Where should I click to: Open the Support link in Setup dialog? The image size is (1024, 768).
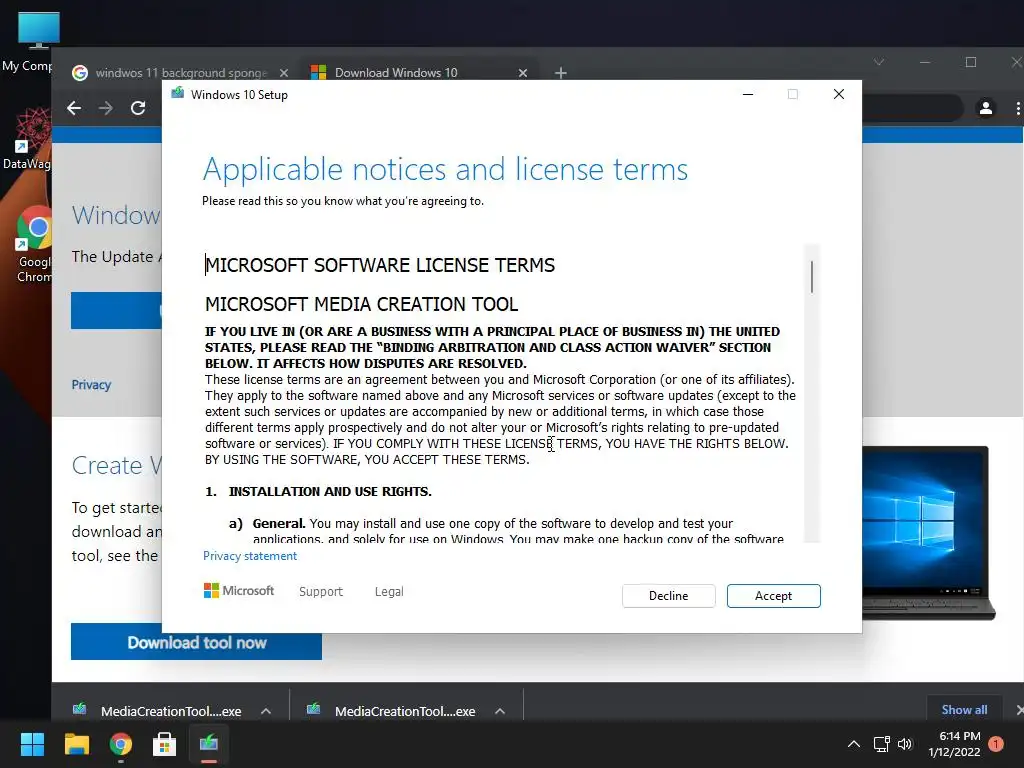[x=321, y=592]
